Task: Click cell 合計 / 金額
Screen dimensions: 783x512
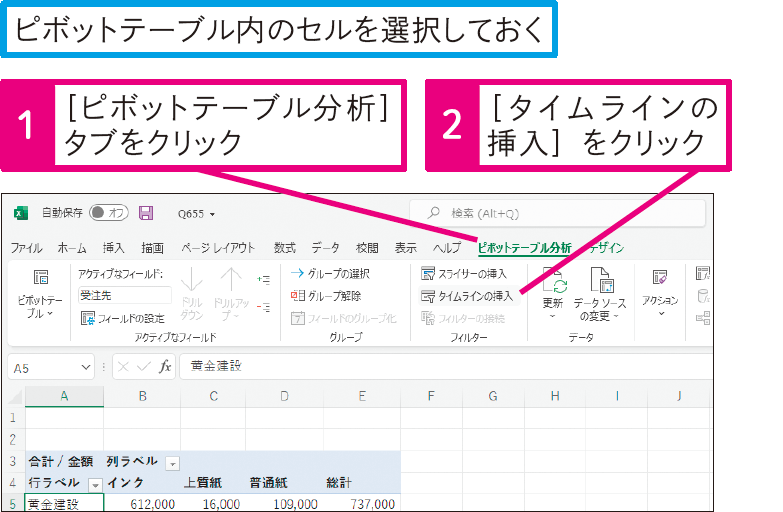Action: (x=64, y=462)
